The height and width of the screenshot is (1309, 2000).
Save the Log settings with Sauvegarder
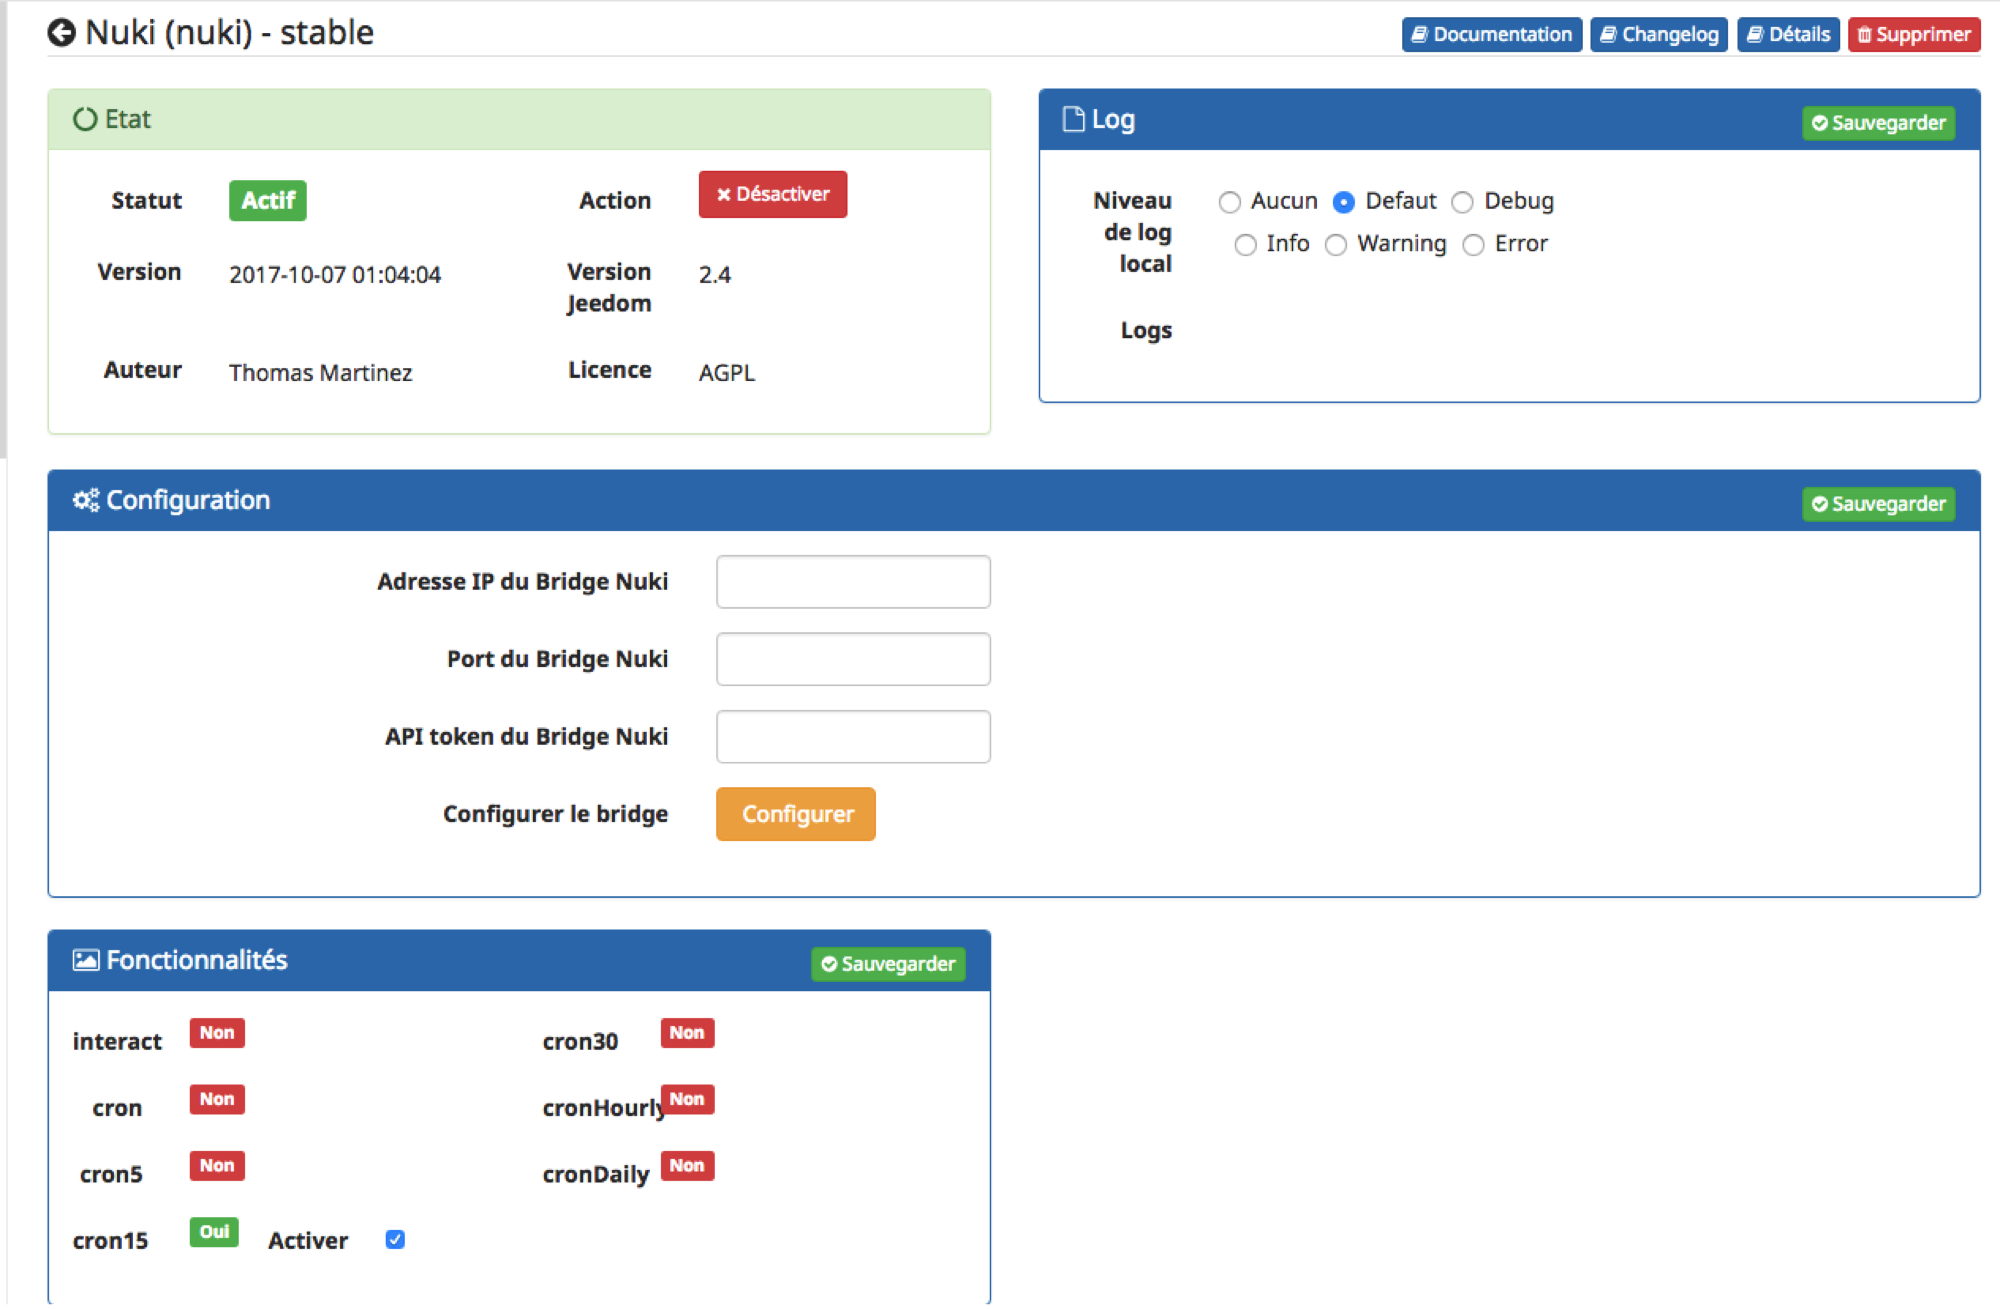point(1878,123)
